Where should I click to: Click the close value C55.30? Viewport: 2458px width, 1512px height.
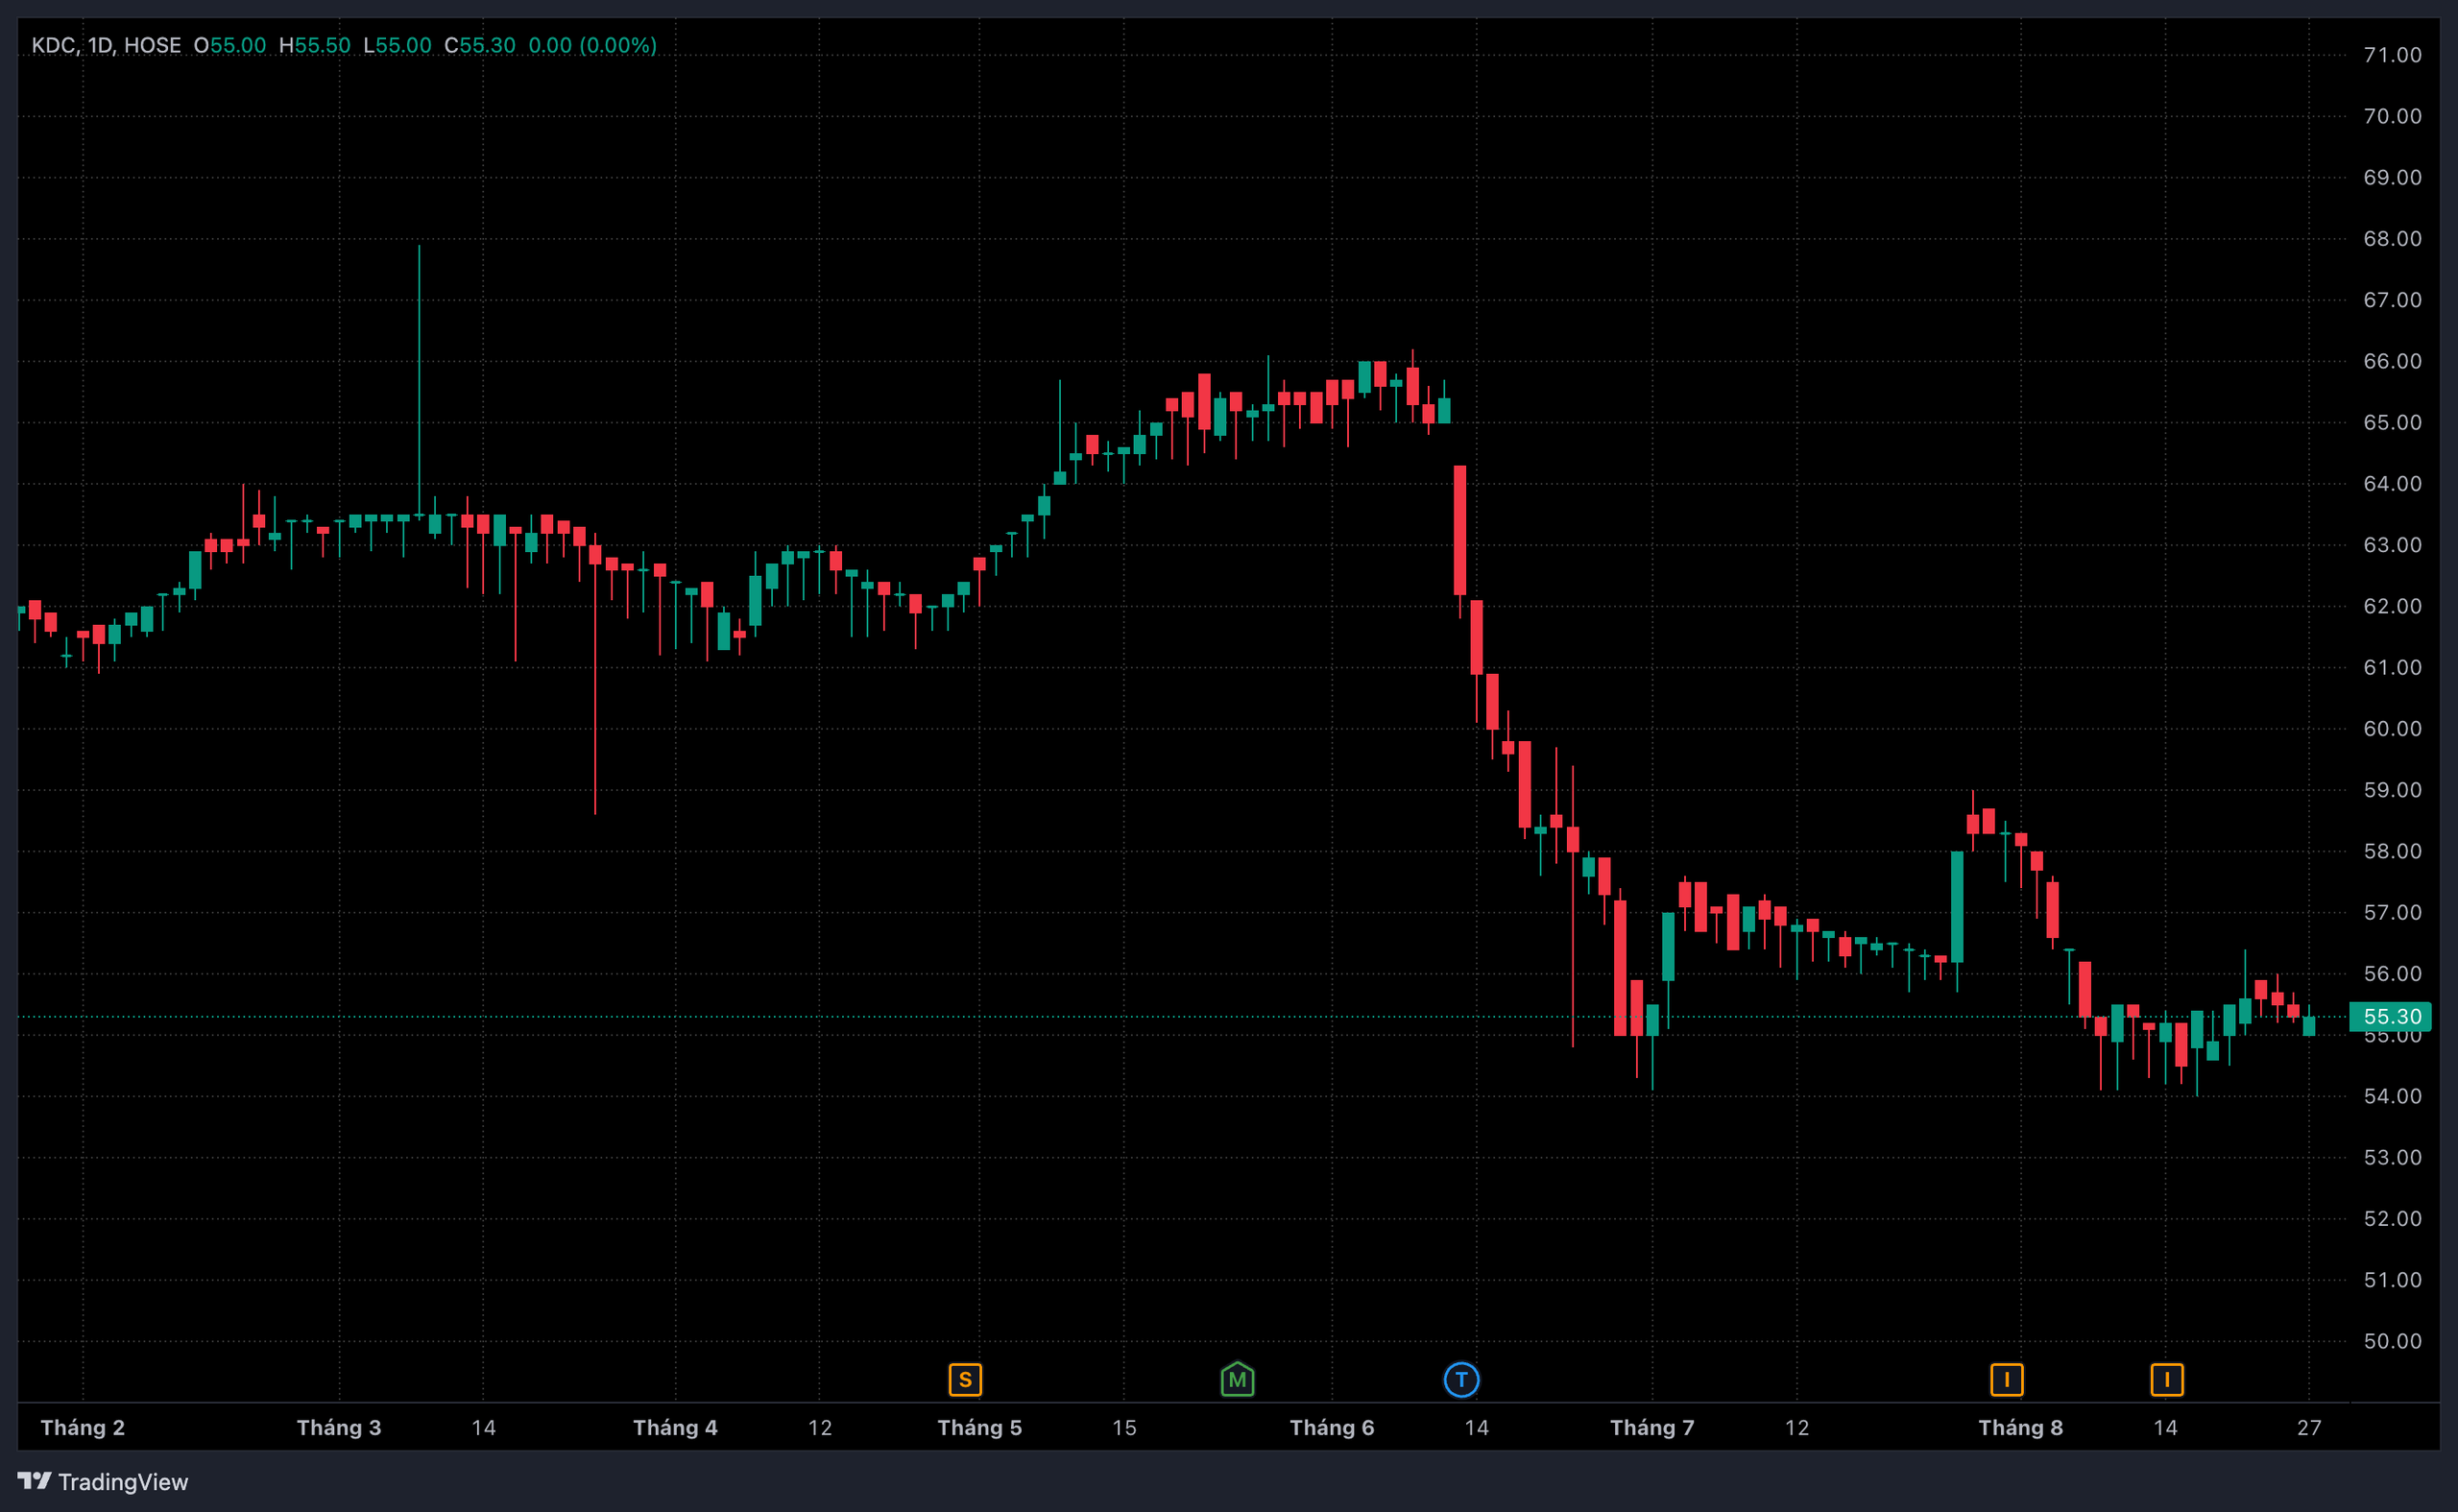tap(480, 45)
